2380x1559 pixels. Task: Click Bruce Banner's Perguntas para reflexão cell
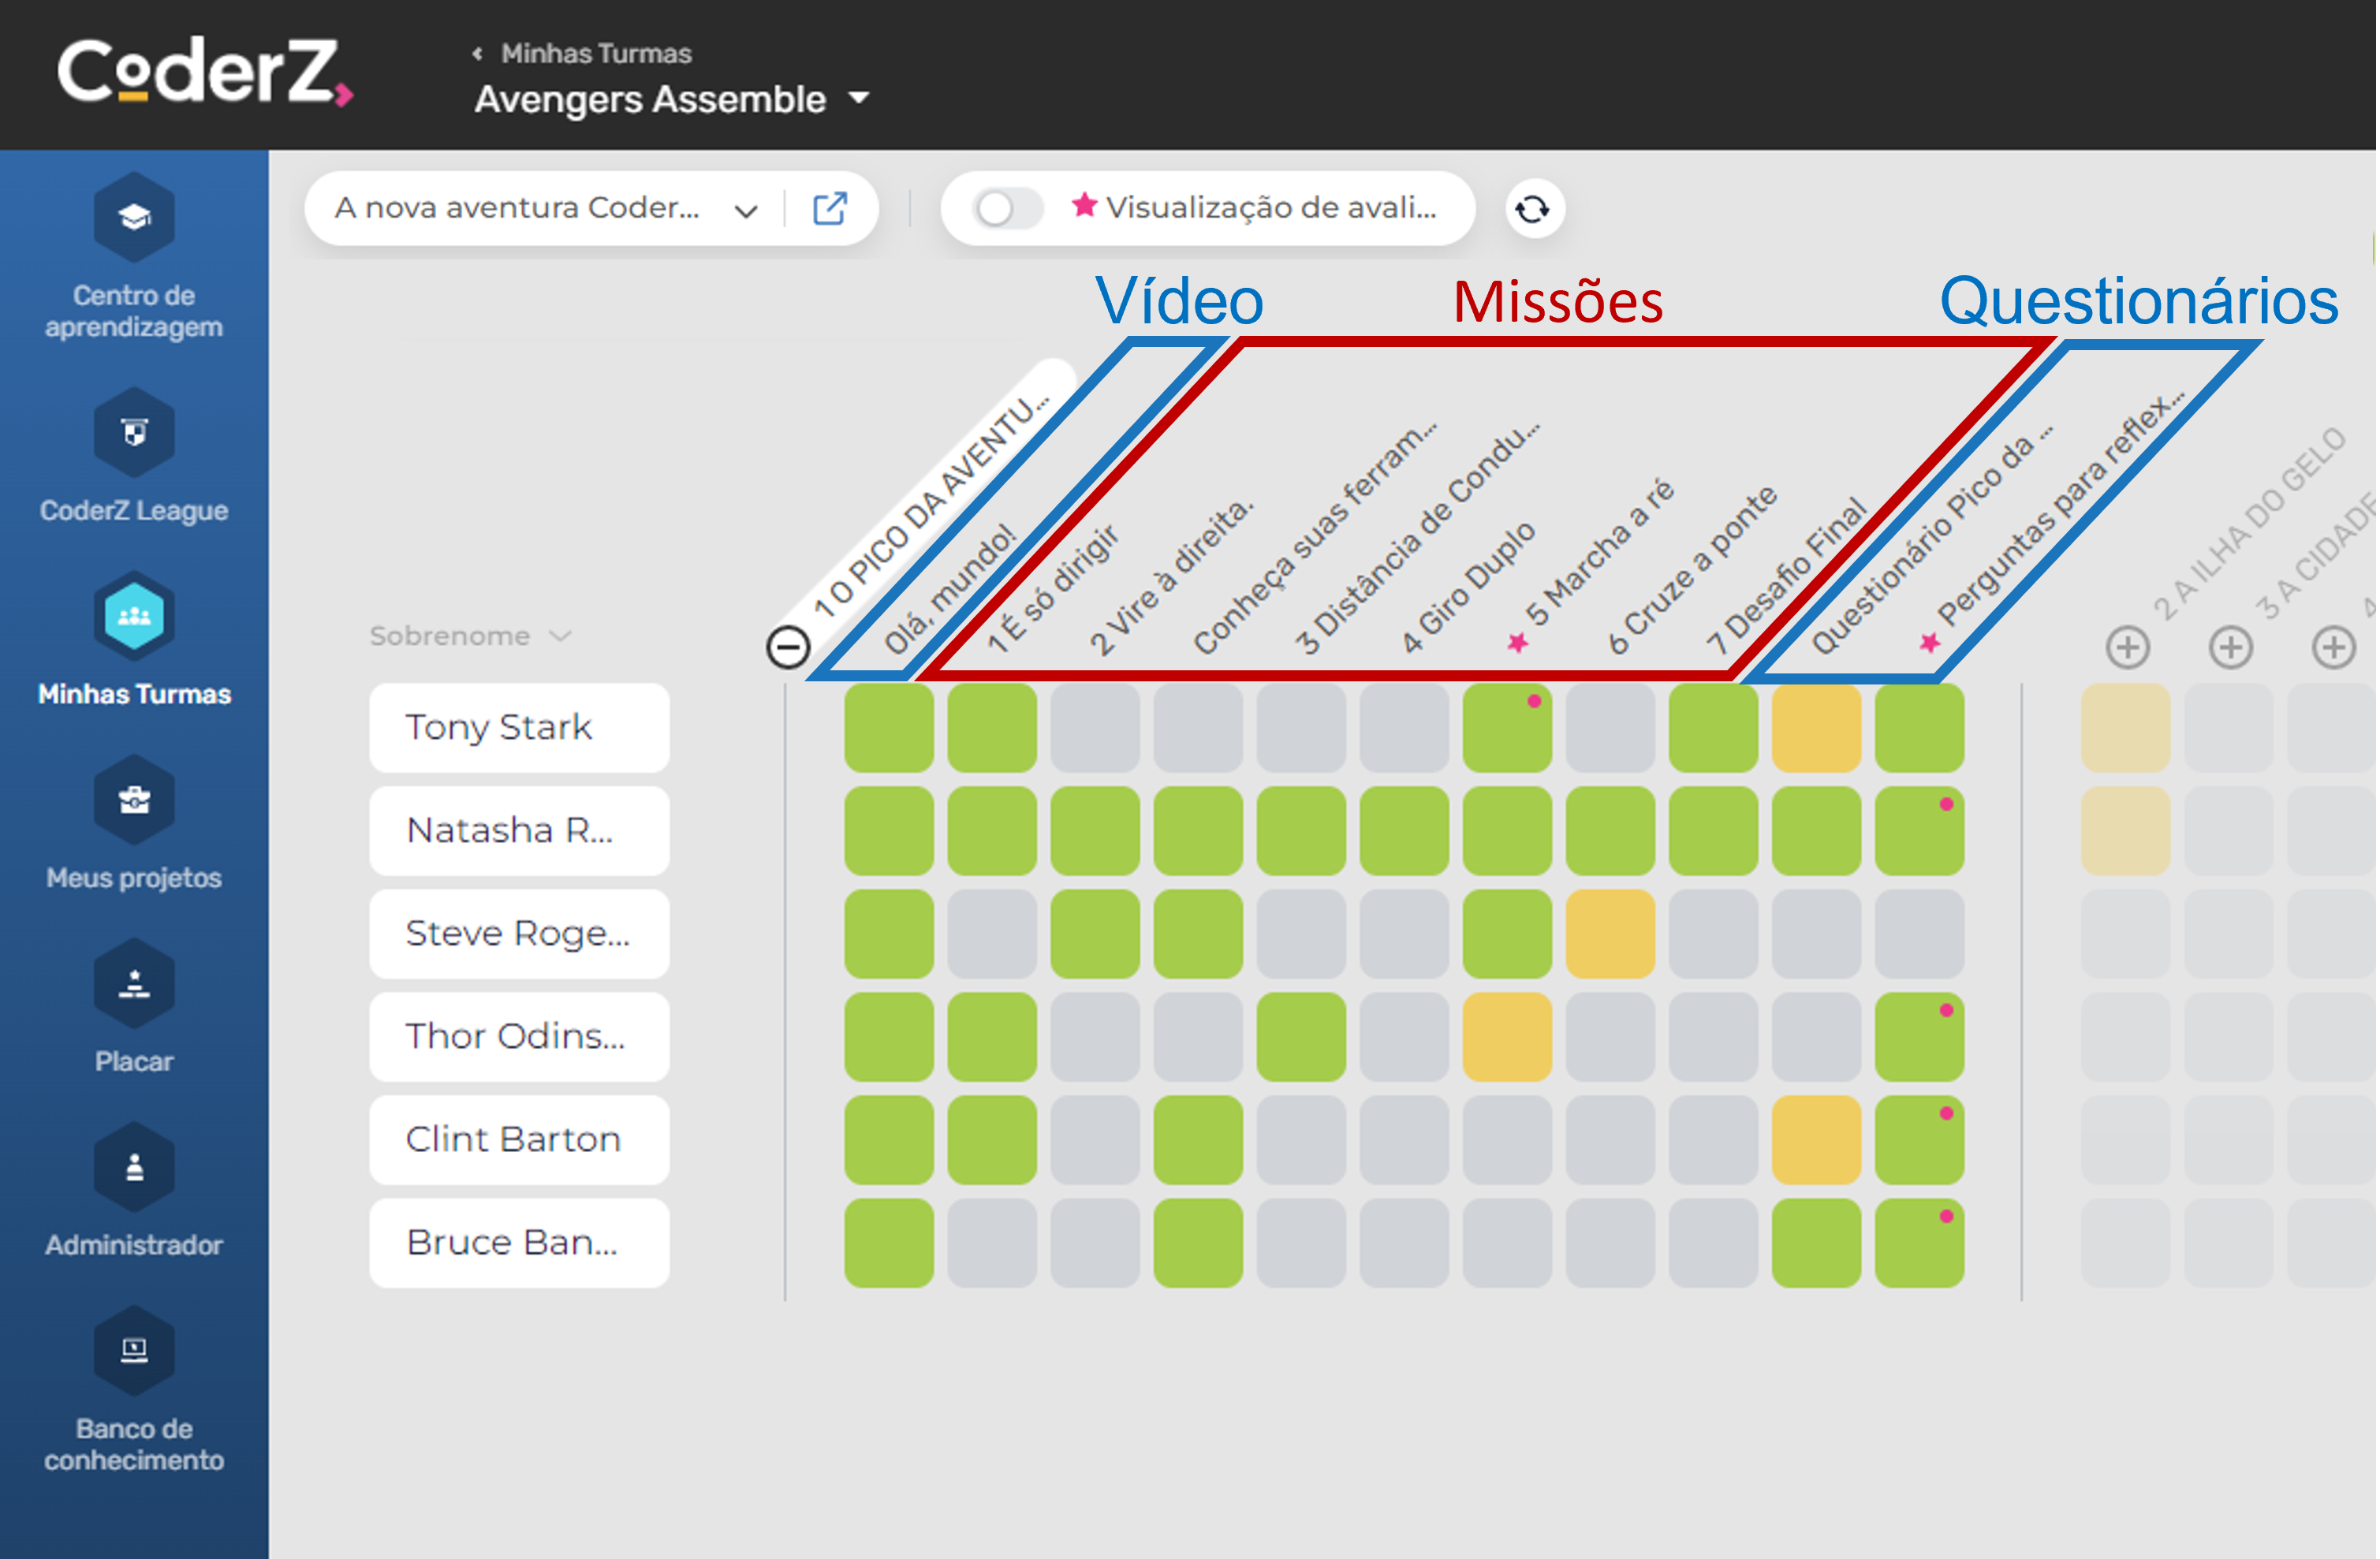[x=1919, y=1243]
